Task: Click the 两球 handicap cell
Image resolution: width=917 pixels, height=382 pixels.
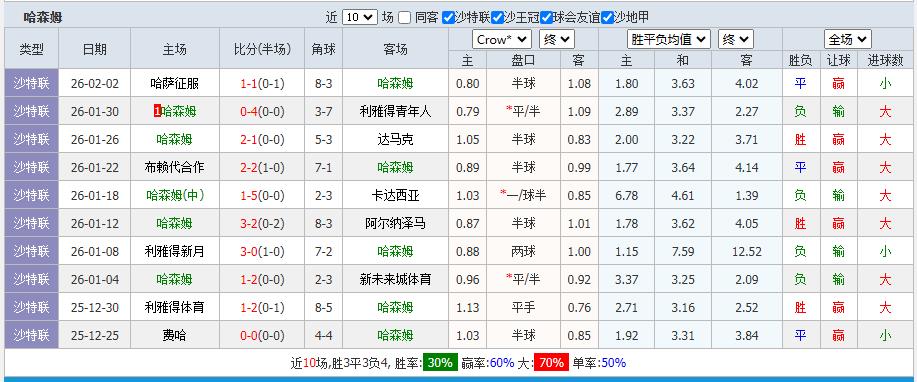Action: click(523, 251)
